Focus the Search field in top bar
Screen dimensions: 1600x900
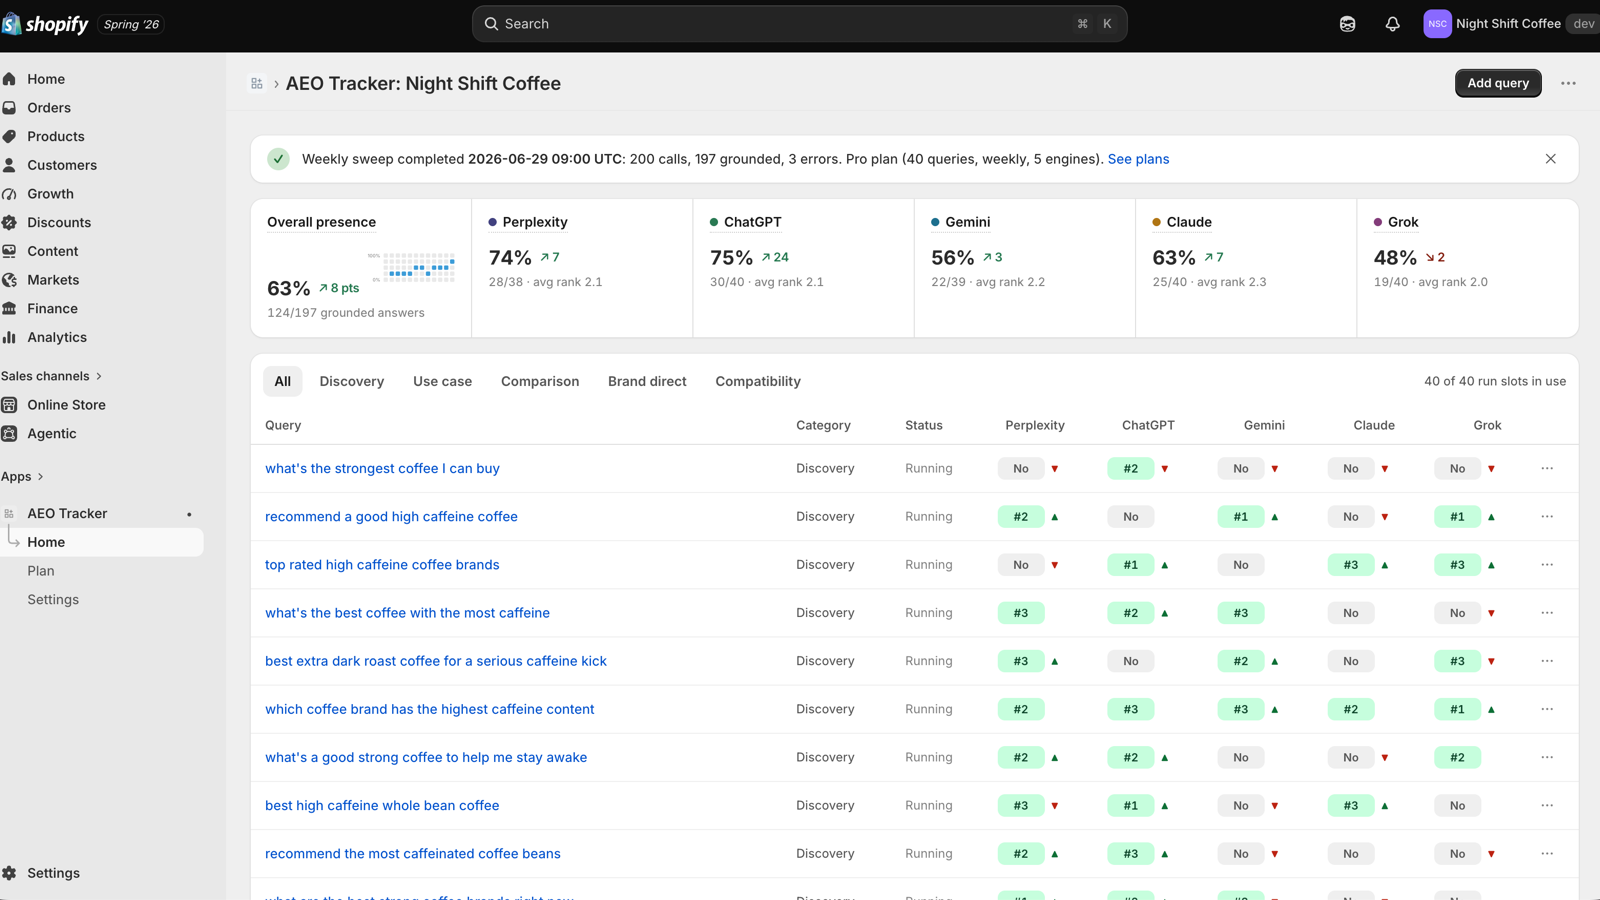point(799,24)
